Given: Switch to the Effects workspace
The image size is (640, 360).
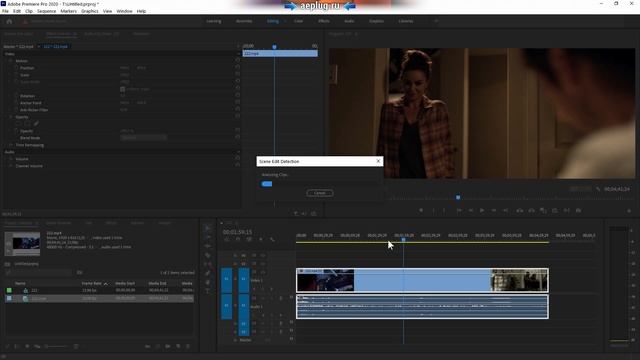Looking at the screenshot, I should 324,21.
